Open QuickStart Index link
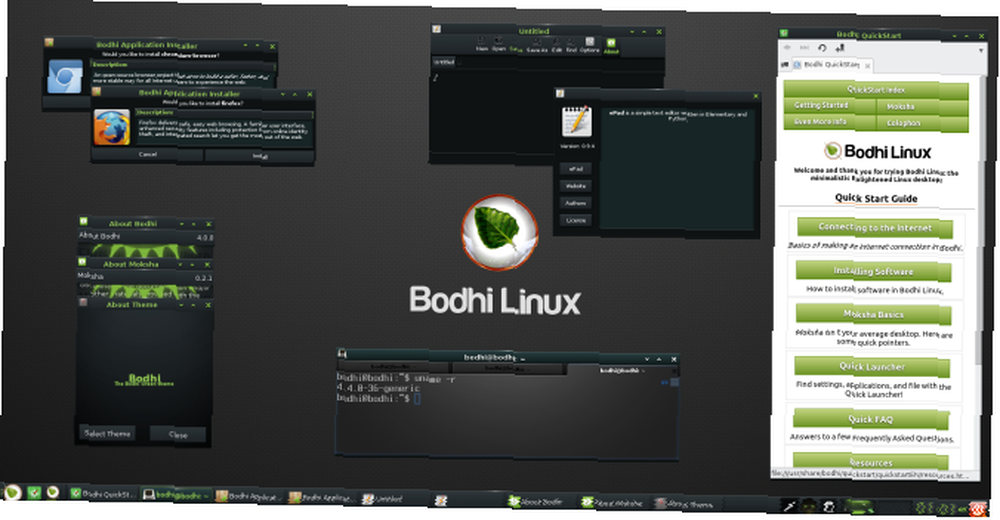The width and height of the screenshot is (1000, 520). pos(876,90)
